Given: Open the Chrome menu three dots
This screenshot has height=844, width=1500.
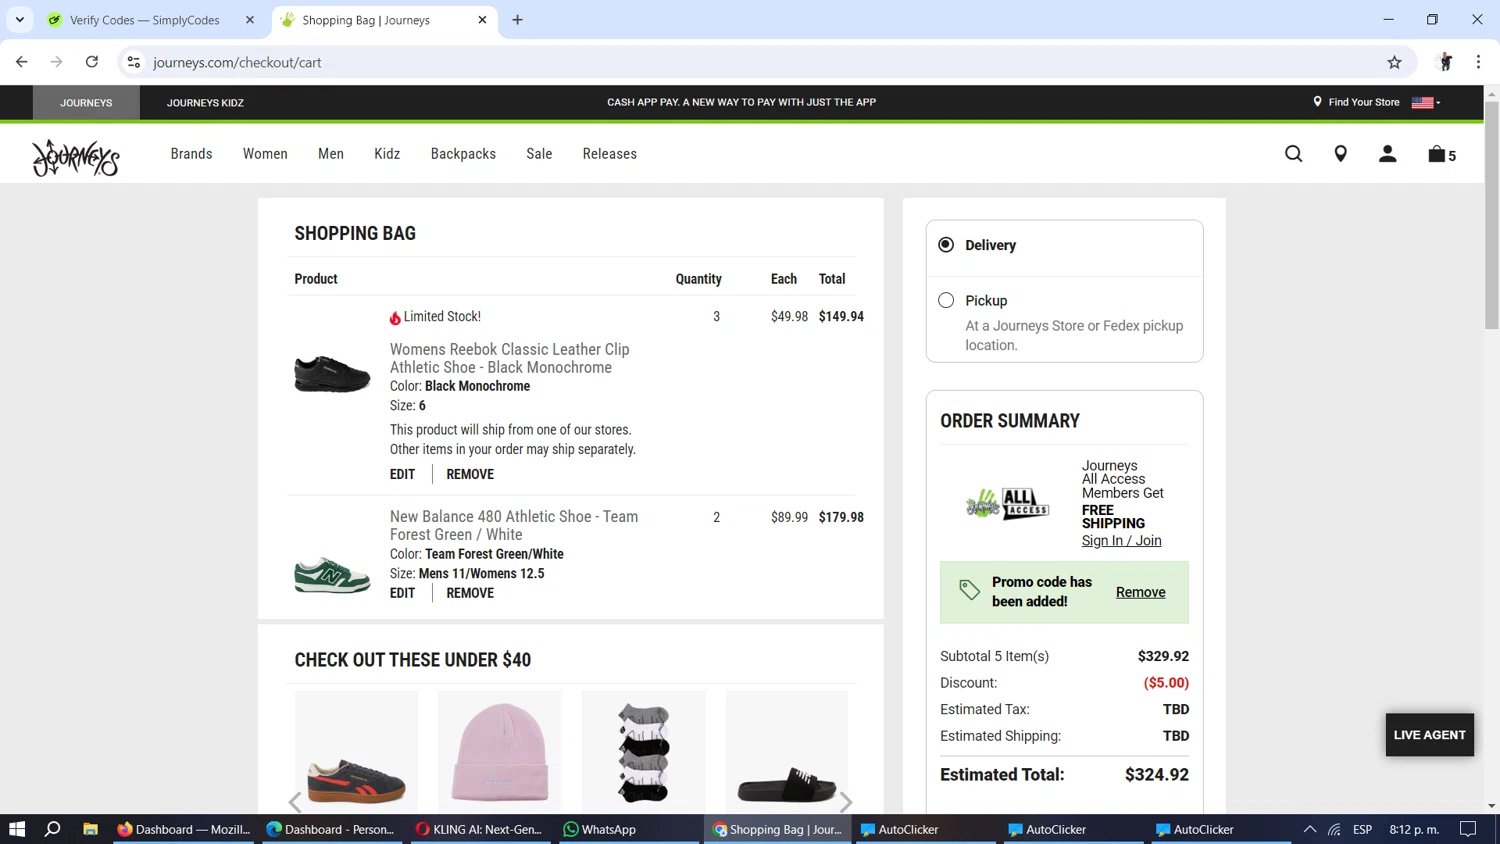Looking at the screenshot, I should [x=1478, y=62].
